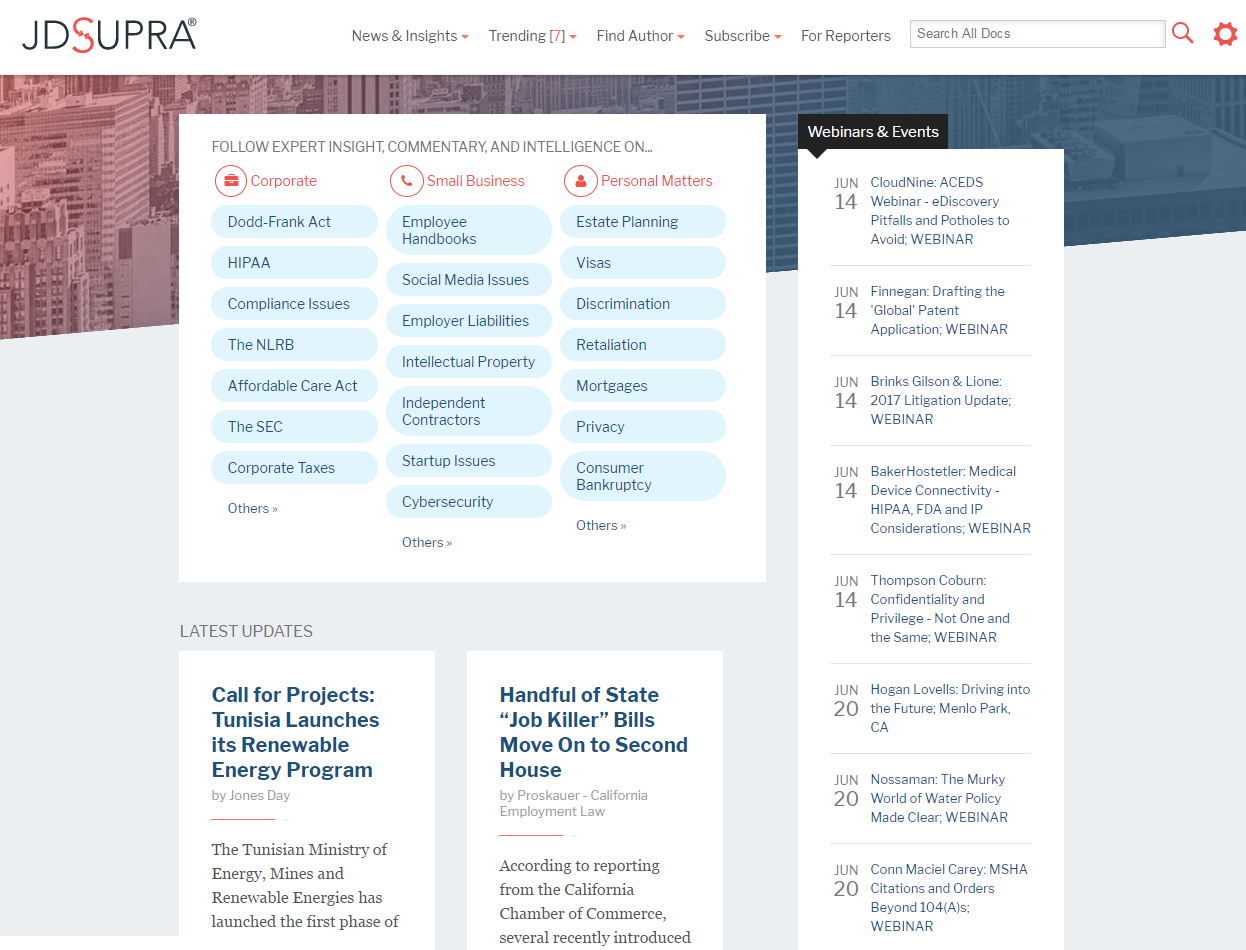
Task: Open the red settings gear icon
Action: 1225,34
